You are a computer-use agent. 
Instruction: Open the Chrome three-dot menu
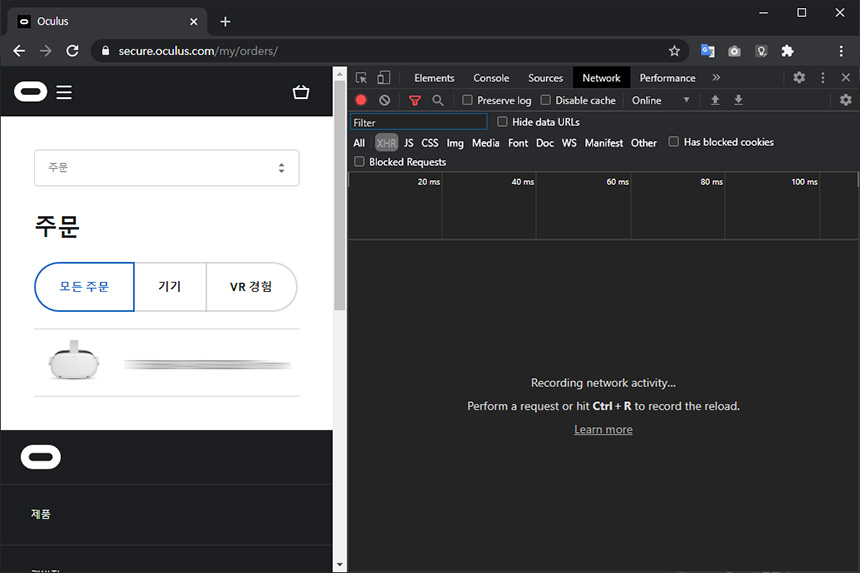pyautogui.click(x=841, y=51)
